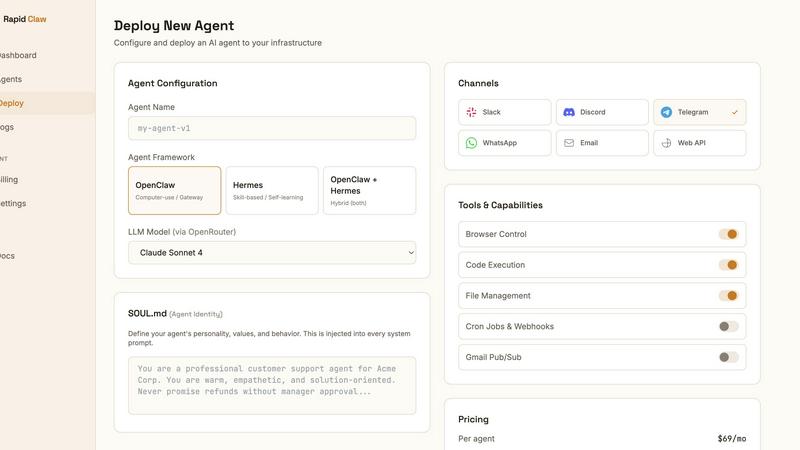Click the WhatsApp logo icon

point(471,143)
